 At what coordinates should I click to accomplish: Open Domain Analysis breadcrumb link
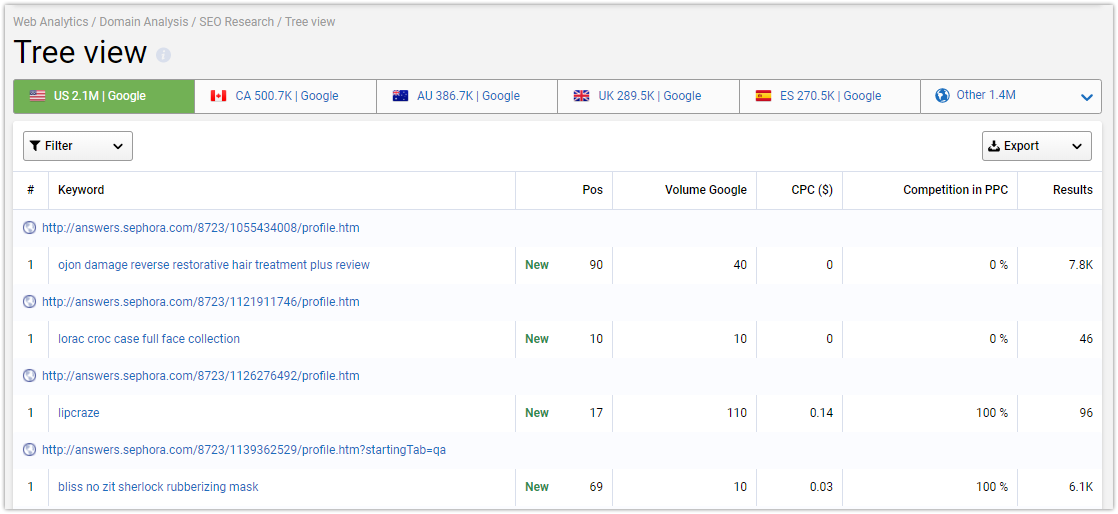(x=144, y=22)
